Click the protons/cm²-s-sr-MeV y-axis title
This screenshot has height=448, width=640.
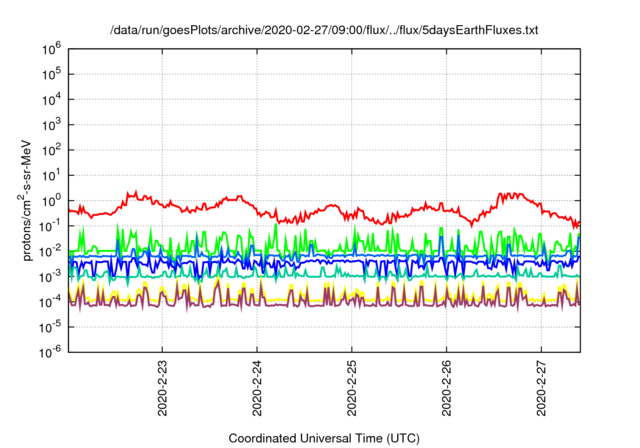pyautogui.click(x=25, y=200)
